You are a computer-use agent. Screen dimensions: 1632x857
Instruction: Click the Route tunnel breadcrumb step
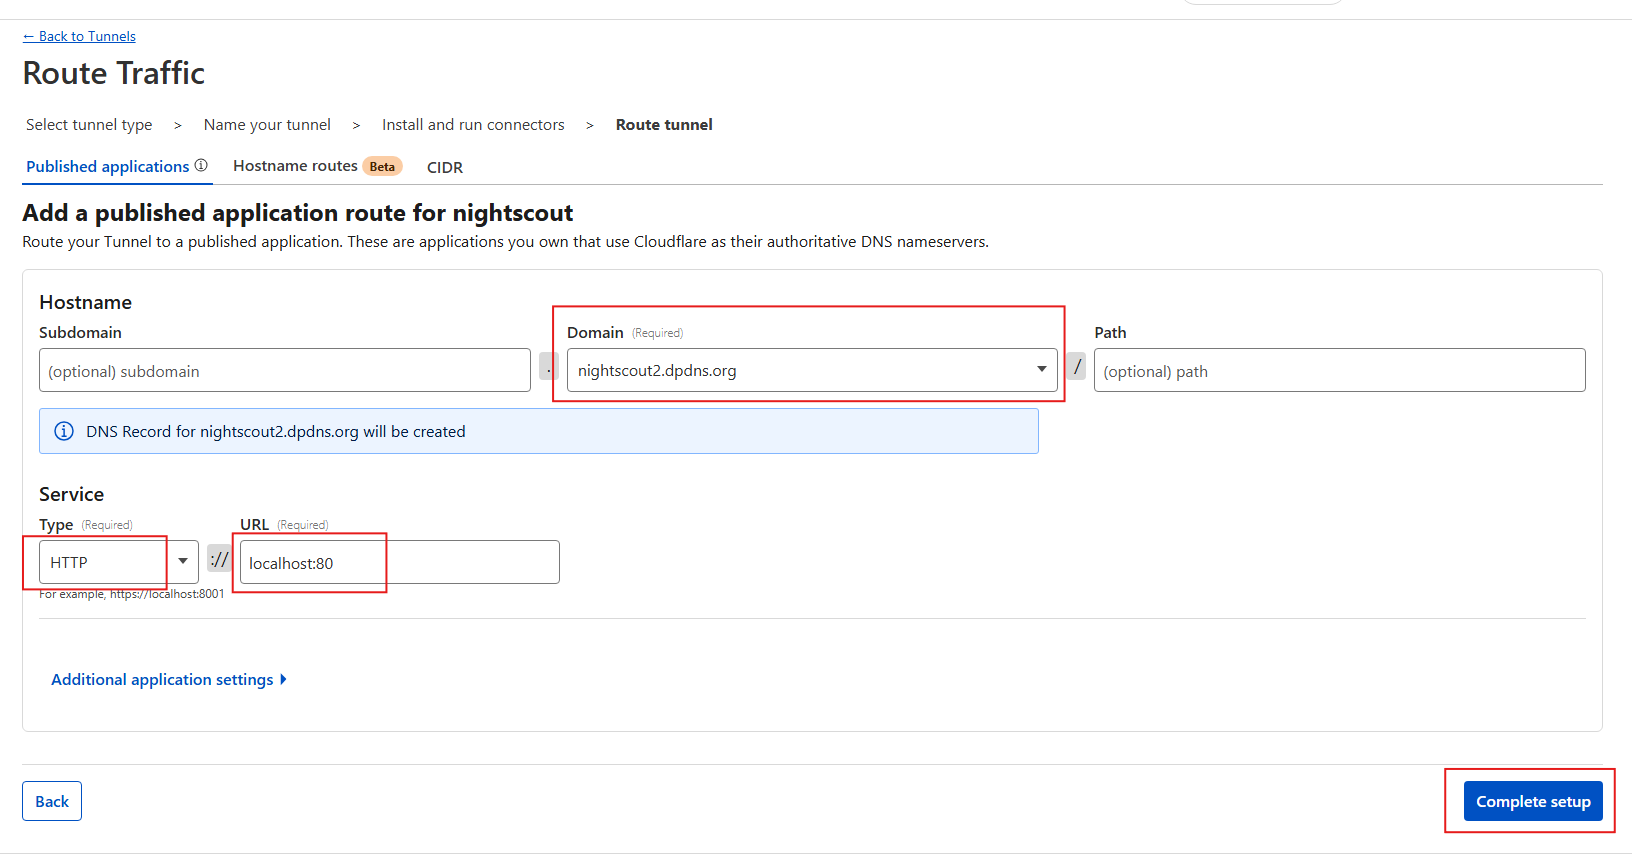pos(664,125)
